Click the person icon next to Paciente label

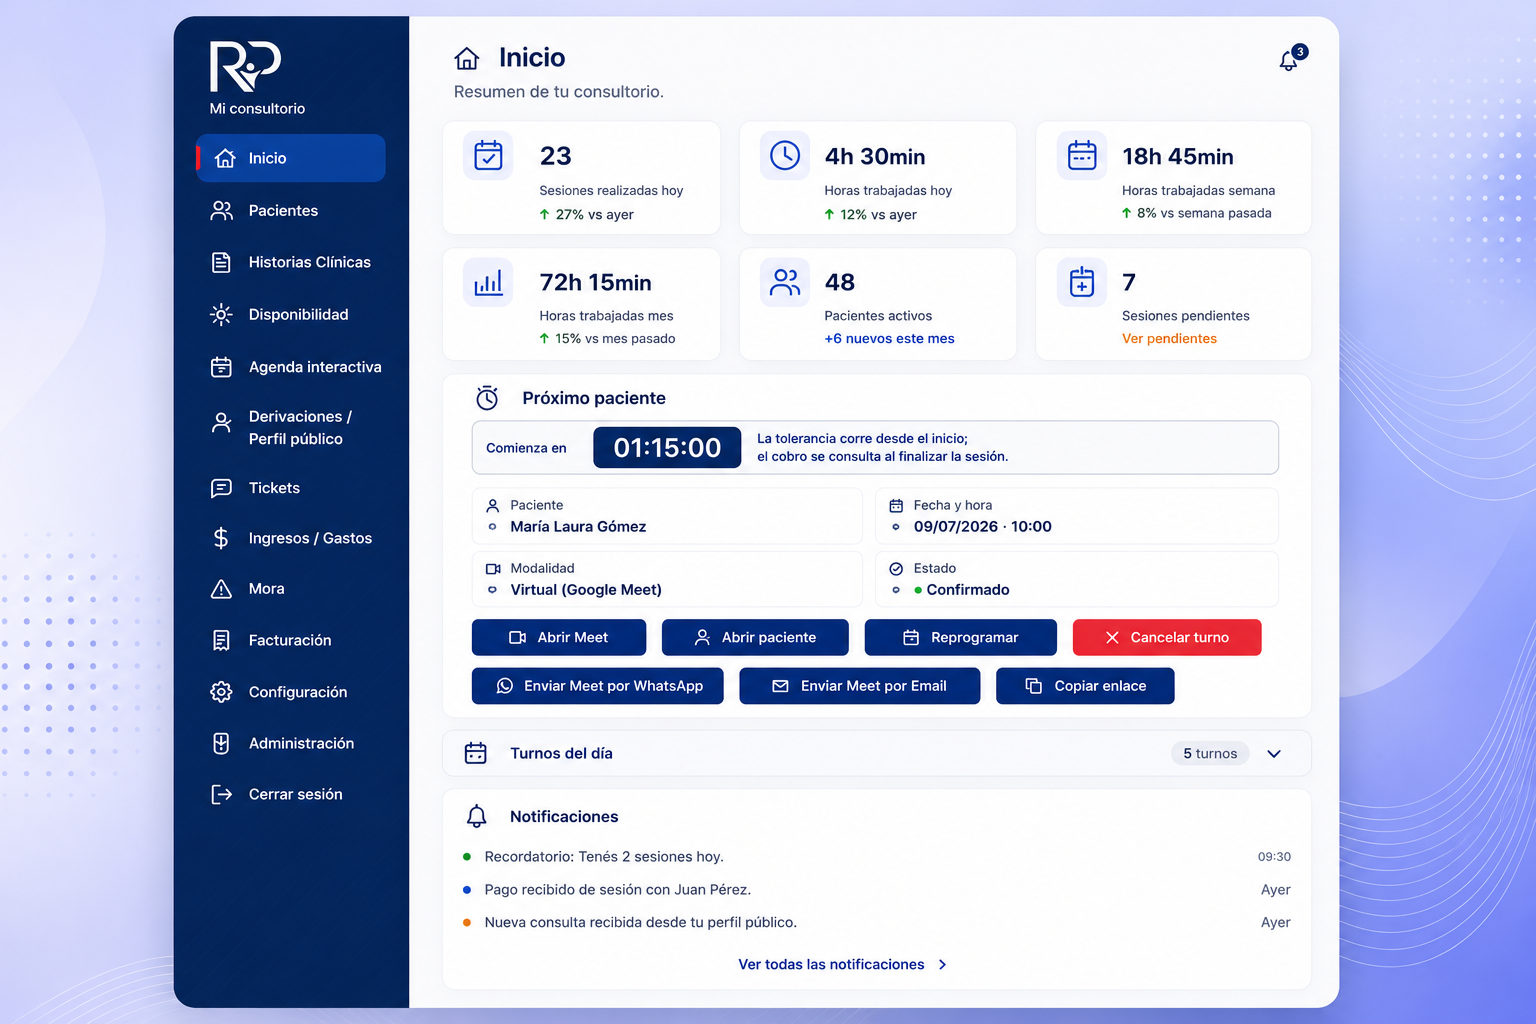tap(493, 505)
